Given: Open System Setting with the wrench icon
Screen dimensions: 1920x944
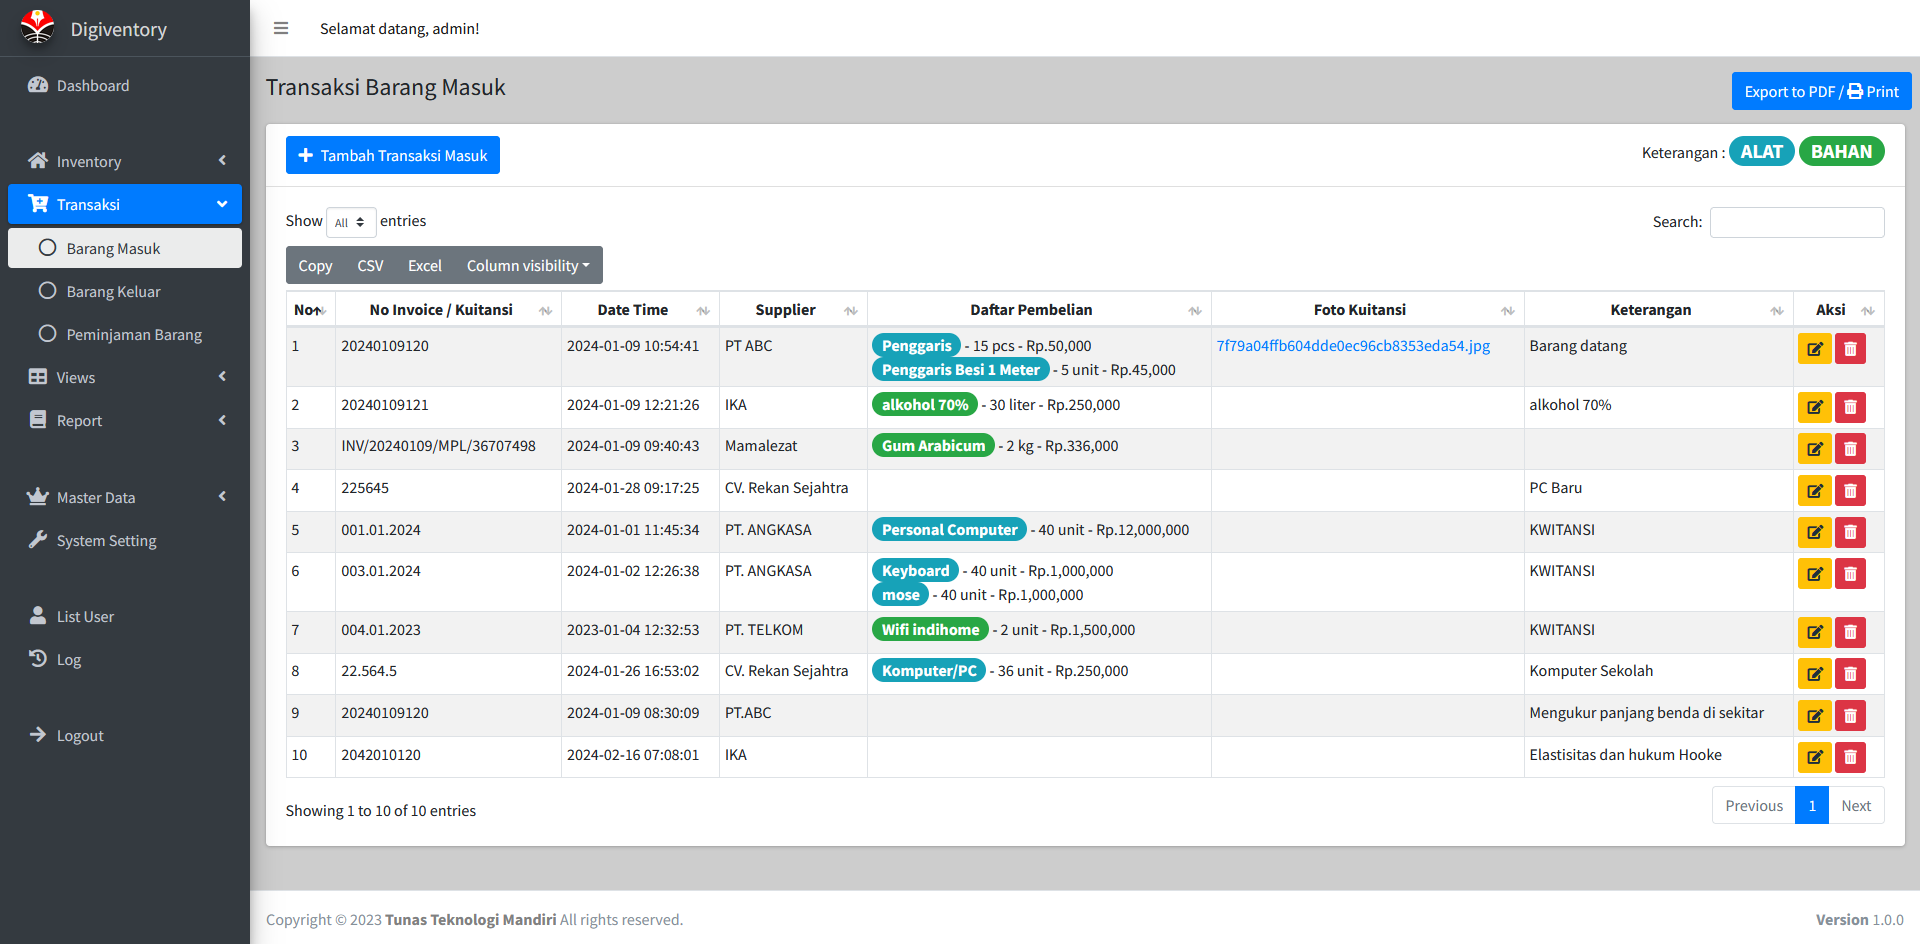Looking at the screenshot, I should (105, 541).
